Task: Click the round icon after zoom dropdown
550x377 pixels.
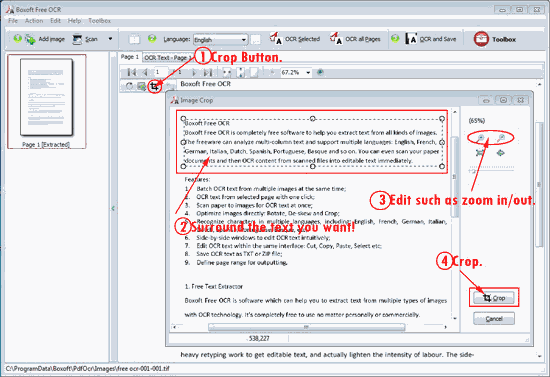Action: 320,73
